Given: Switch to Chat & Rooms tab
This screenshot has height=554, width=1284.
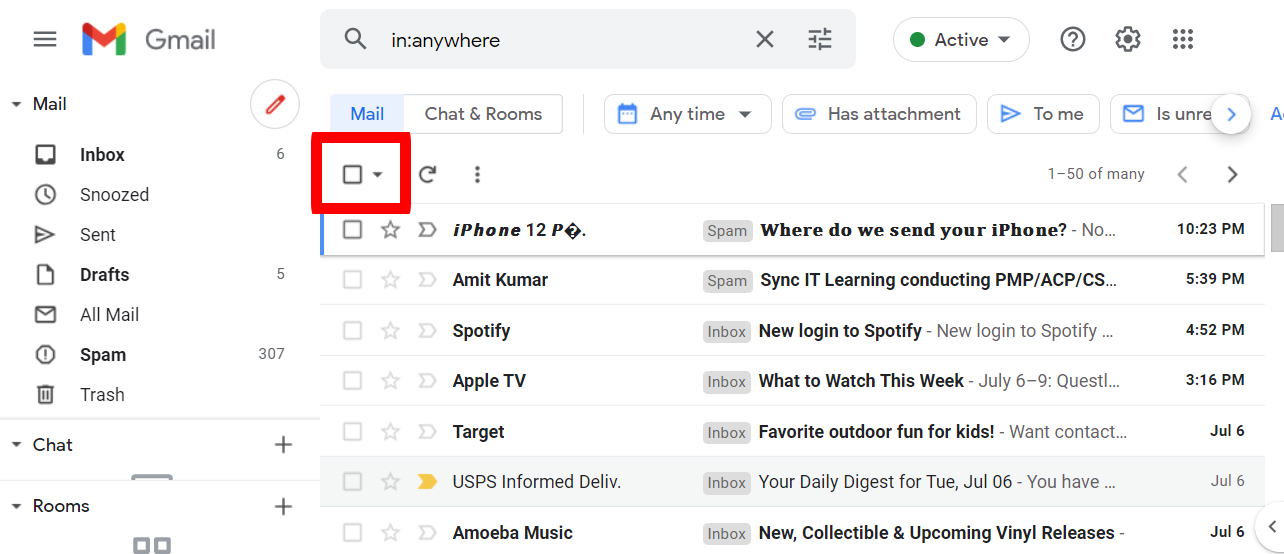Looking at the screenshot, I should 483,114.
